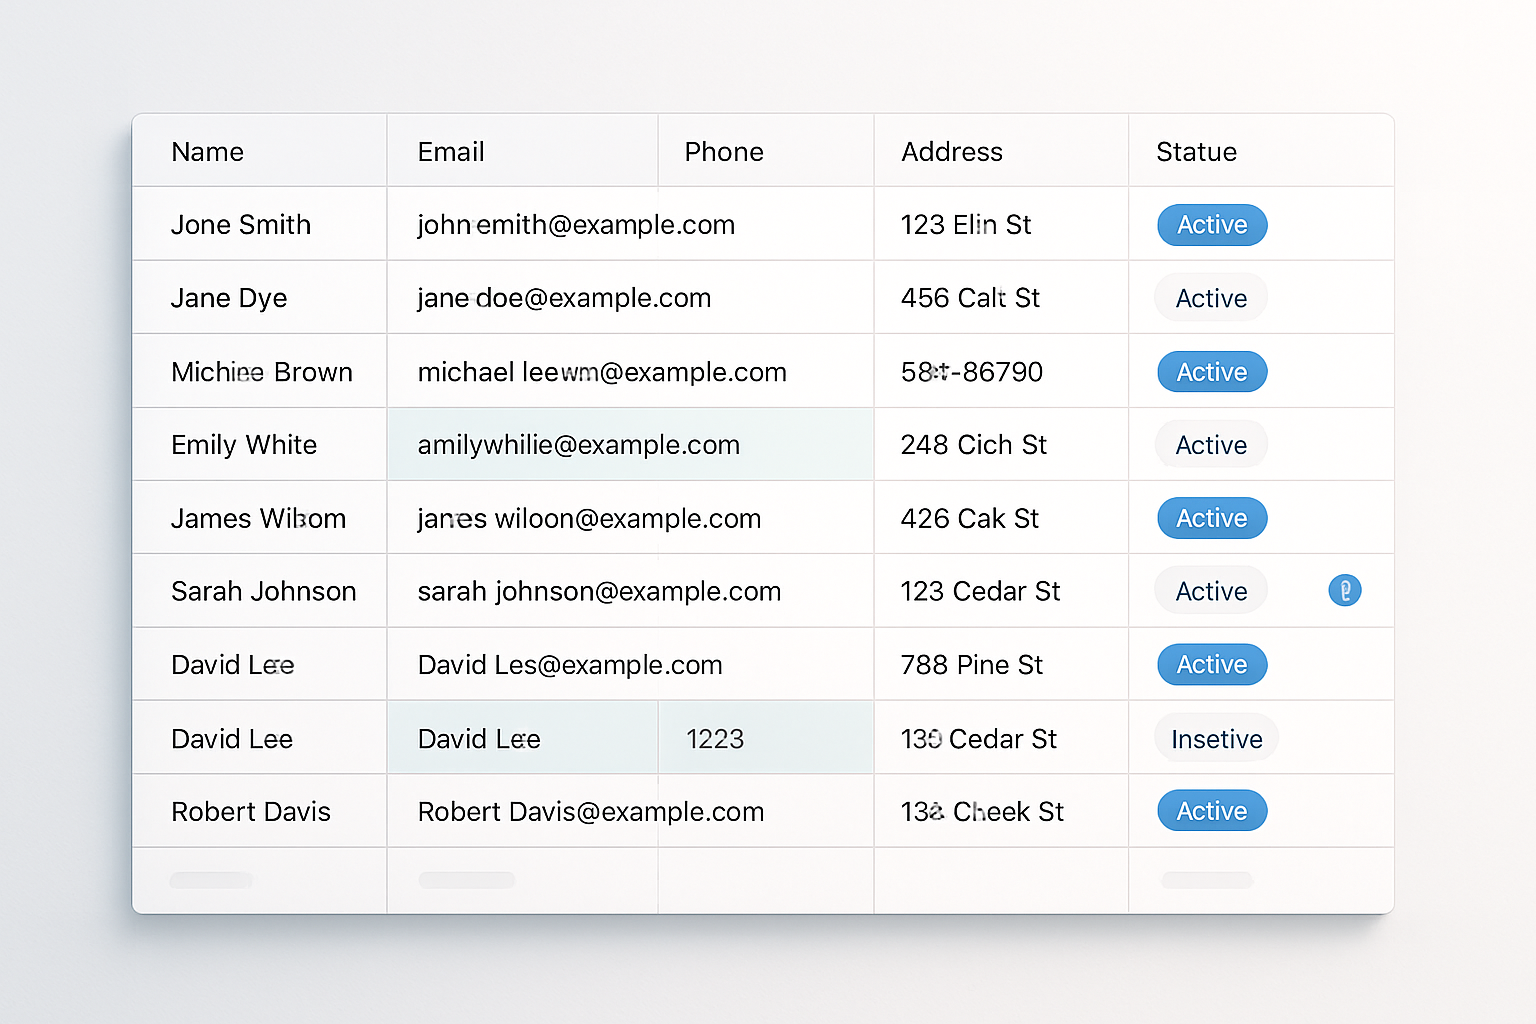Open the Statue column header to sort

[1196, 151]
